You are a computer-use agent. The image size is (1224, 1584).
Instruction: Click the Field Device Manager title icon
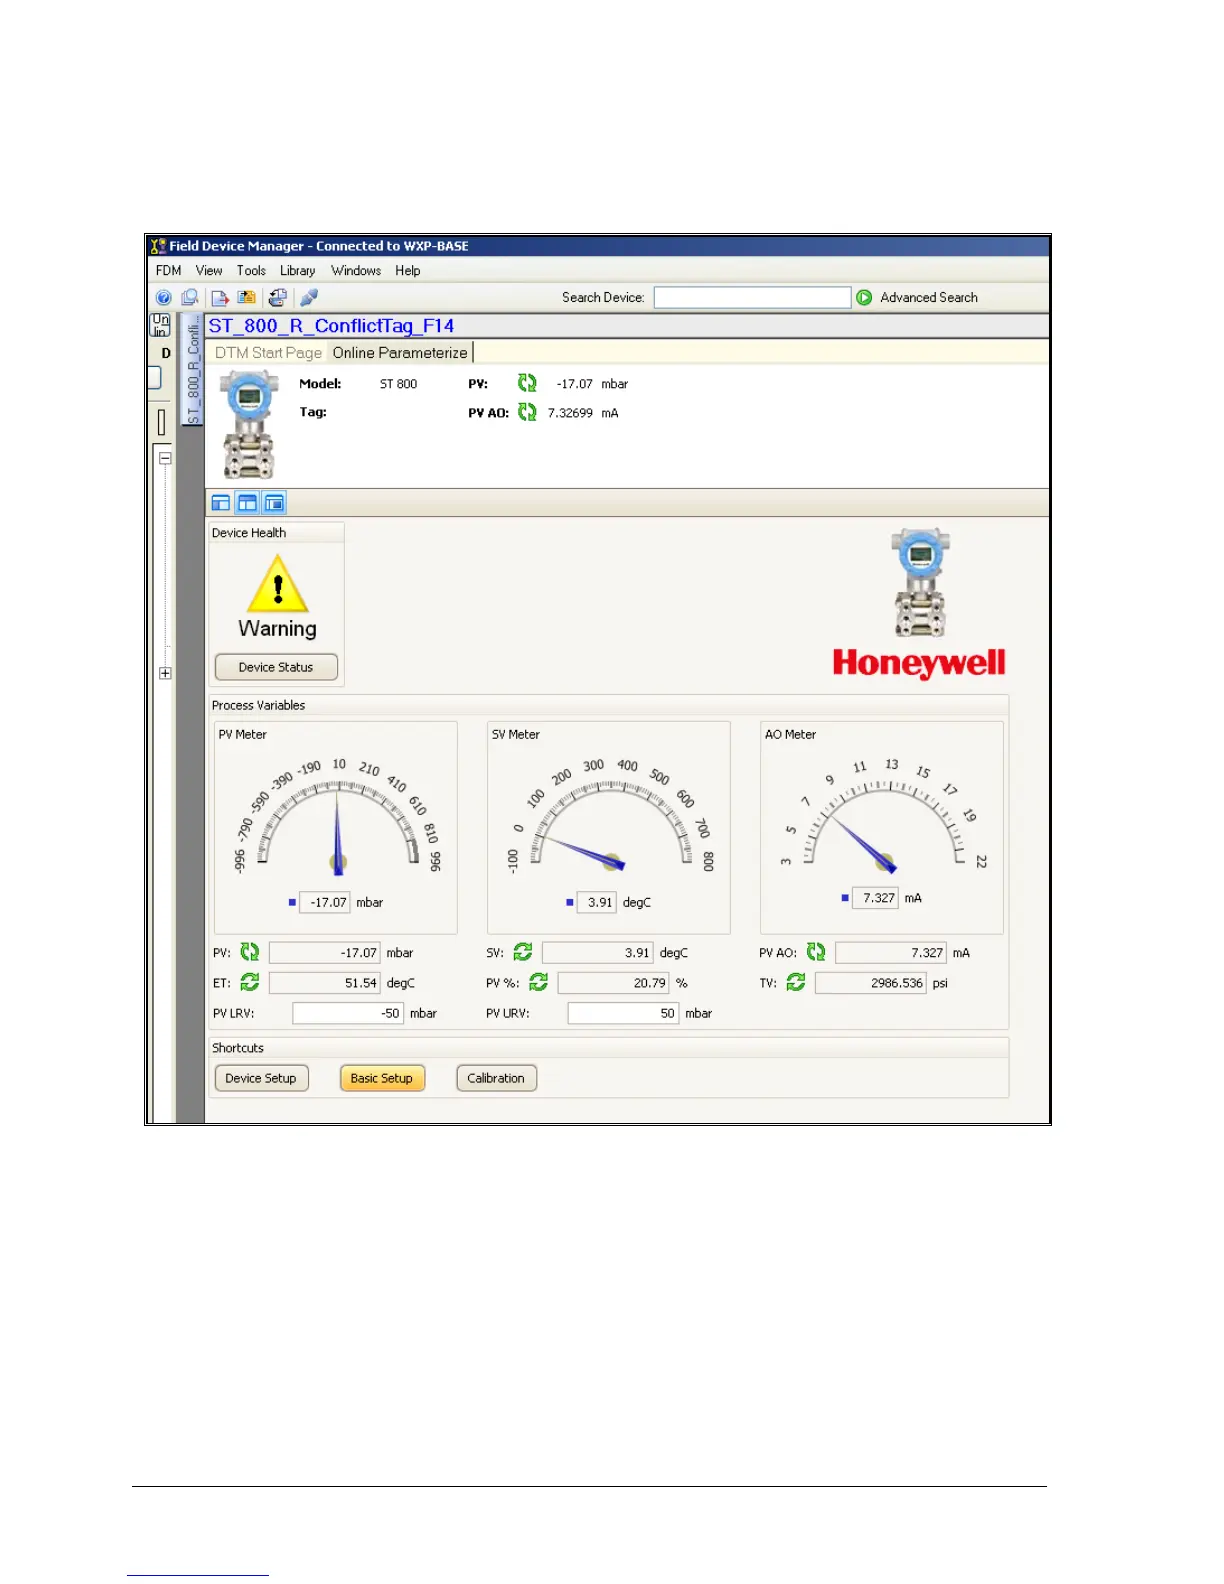pyautogui.click(x=157, y=246)
